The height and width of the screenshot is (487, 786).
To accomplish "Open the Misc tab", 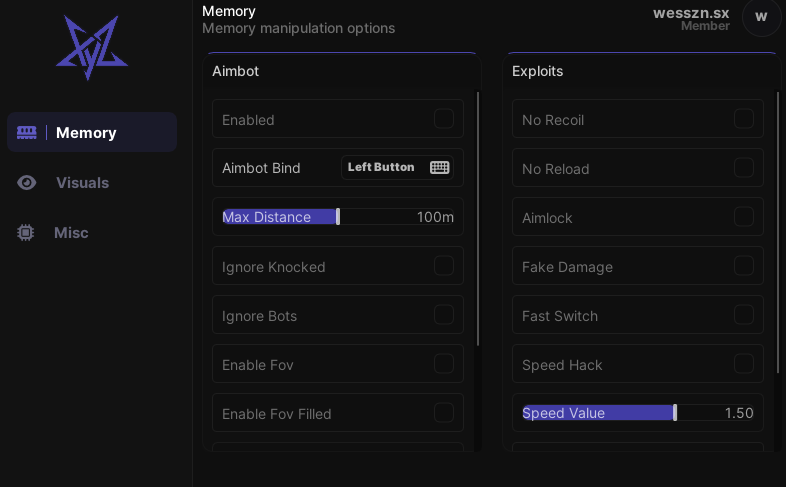I will (71, 233).
